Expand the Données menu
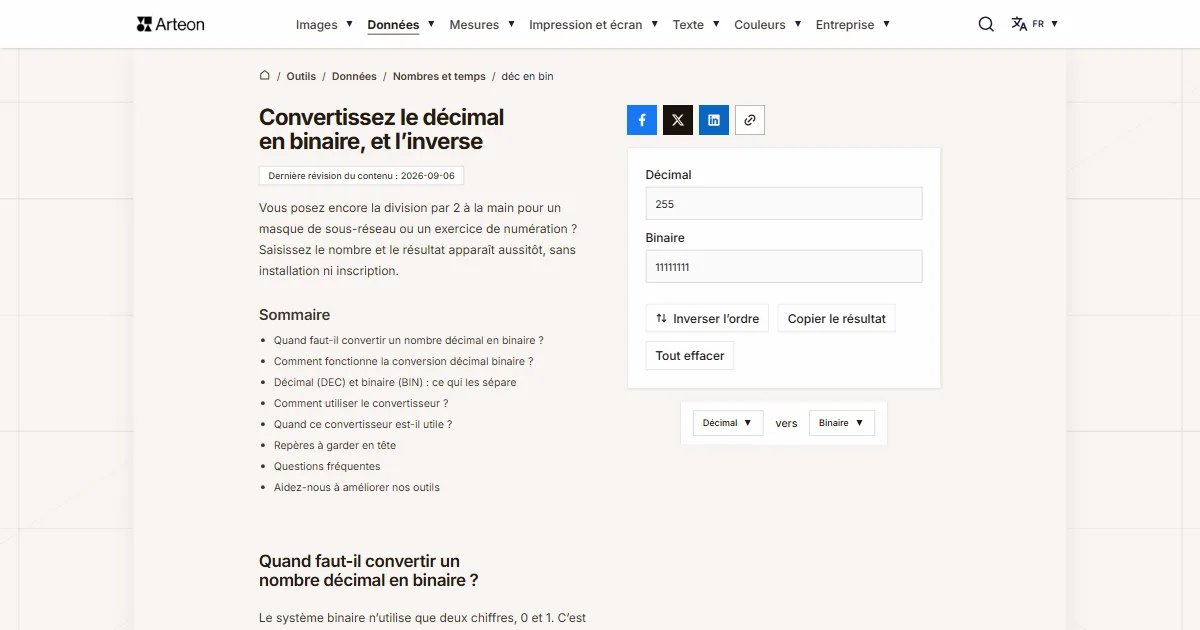1200x630 pixels. tap(401, 24)
